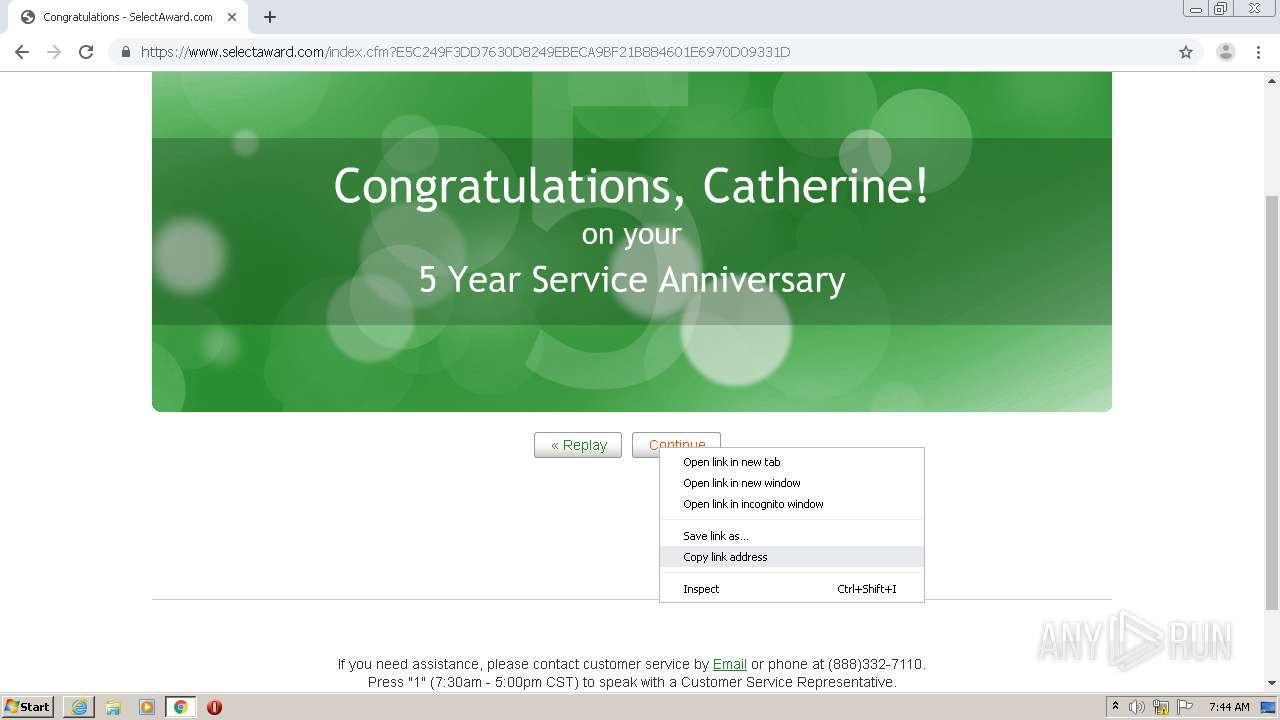This screenshot has height=720, width=1280.
Task: Choose Open link in new tab
Action: [792, 462]
